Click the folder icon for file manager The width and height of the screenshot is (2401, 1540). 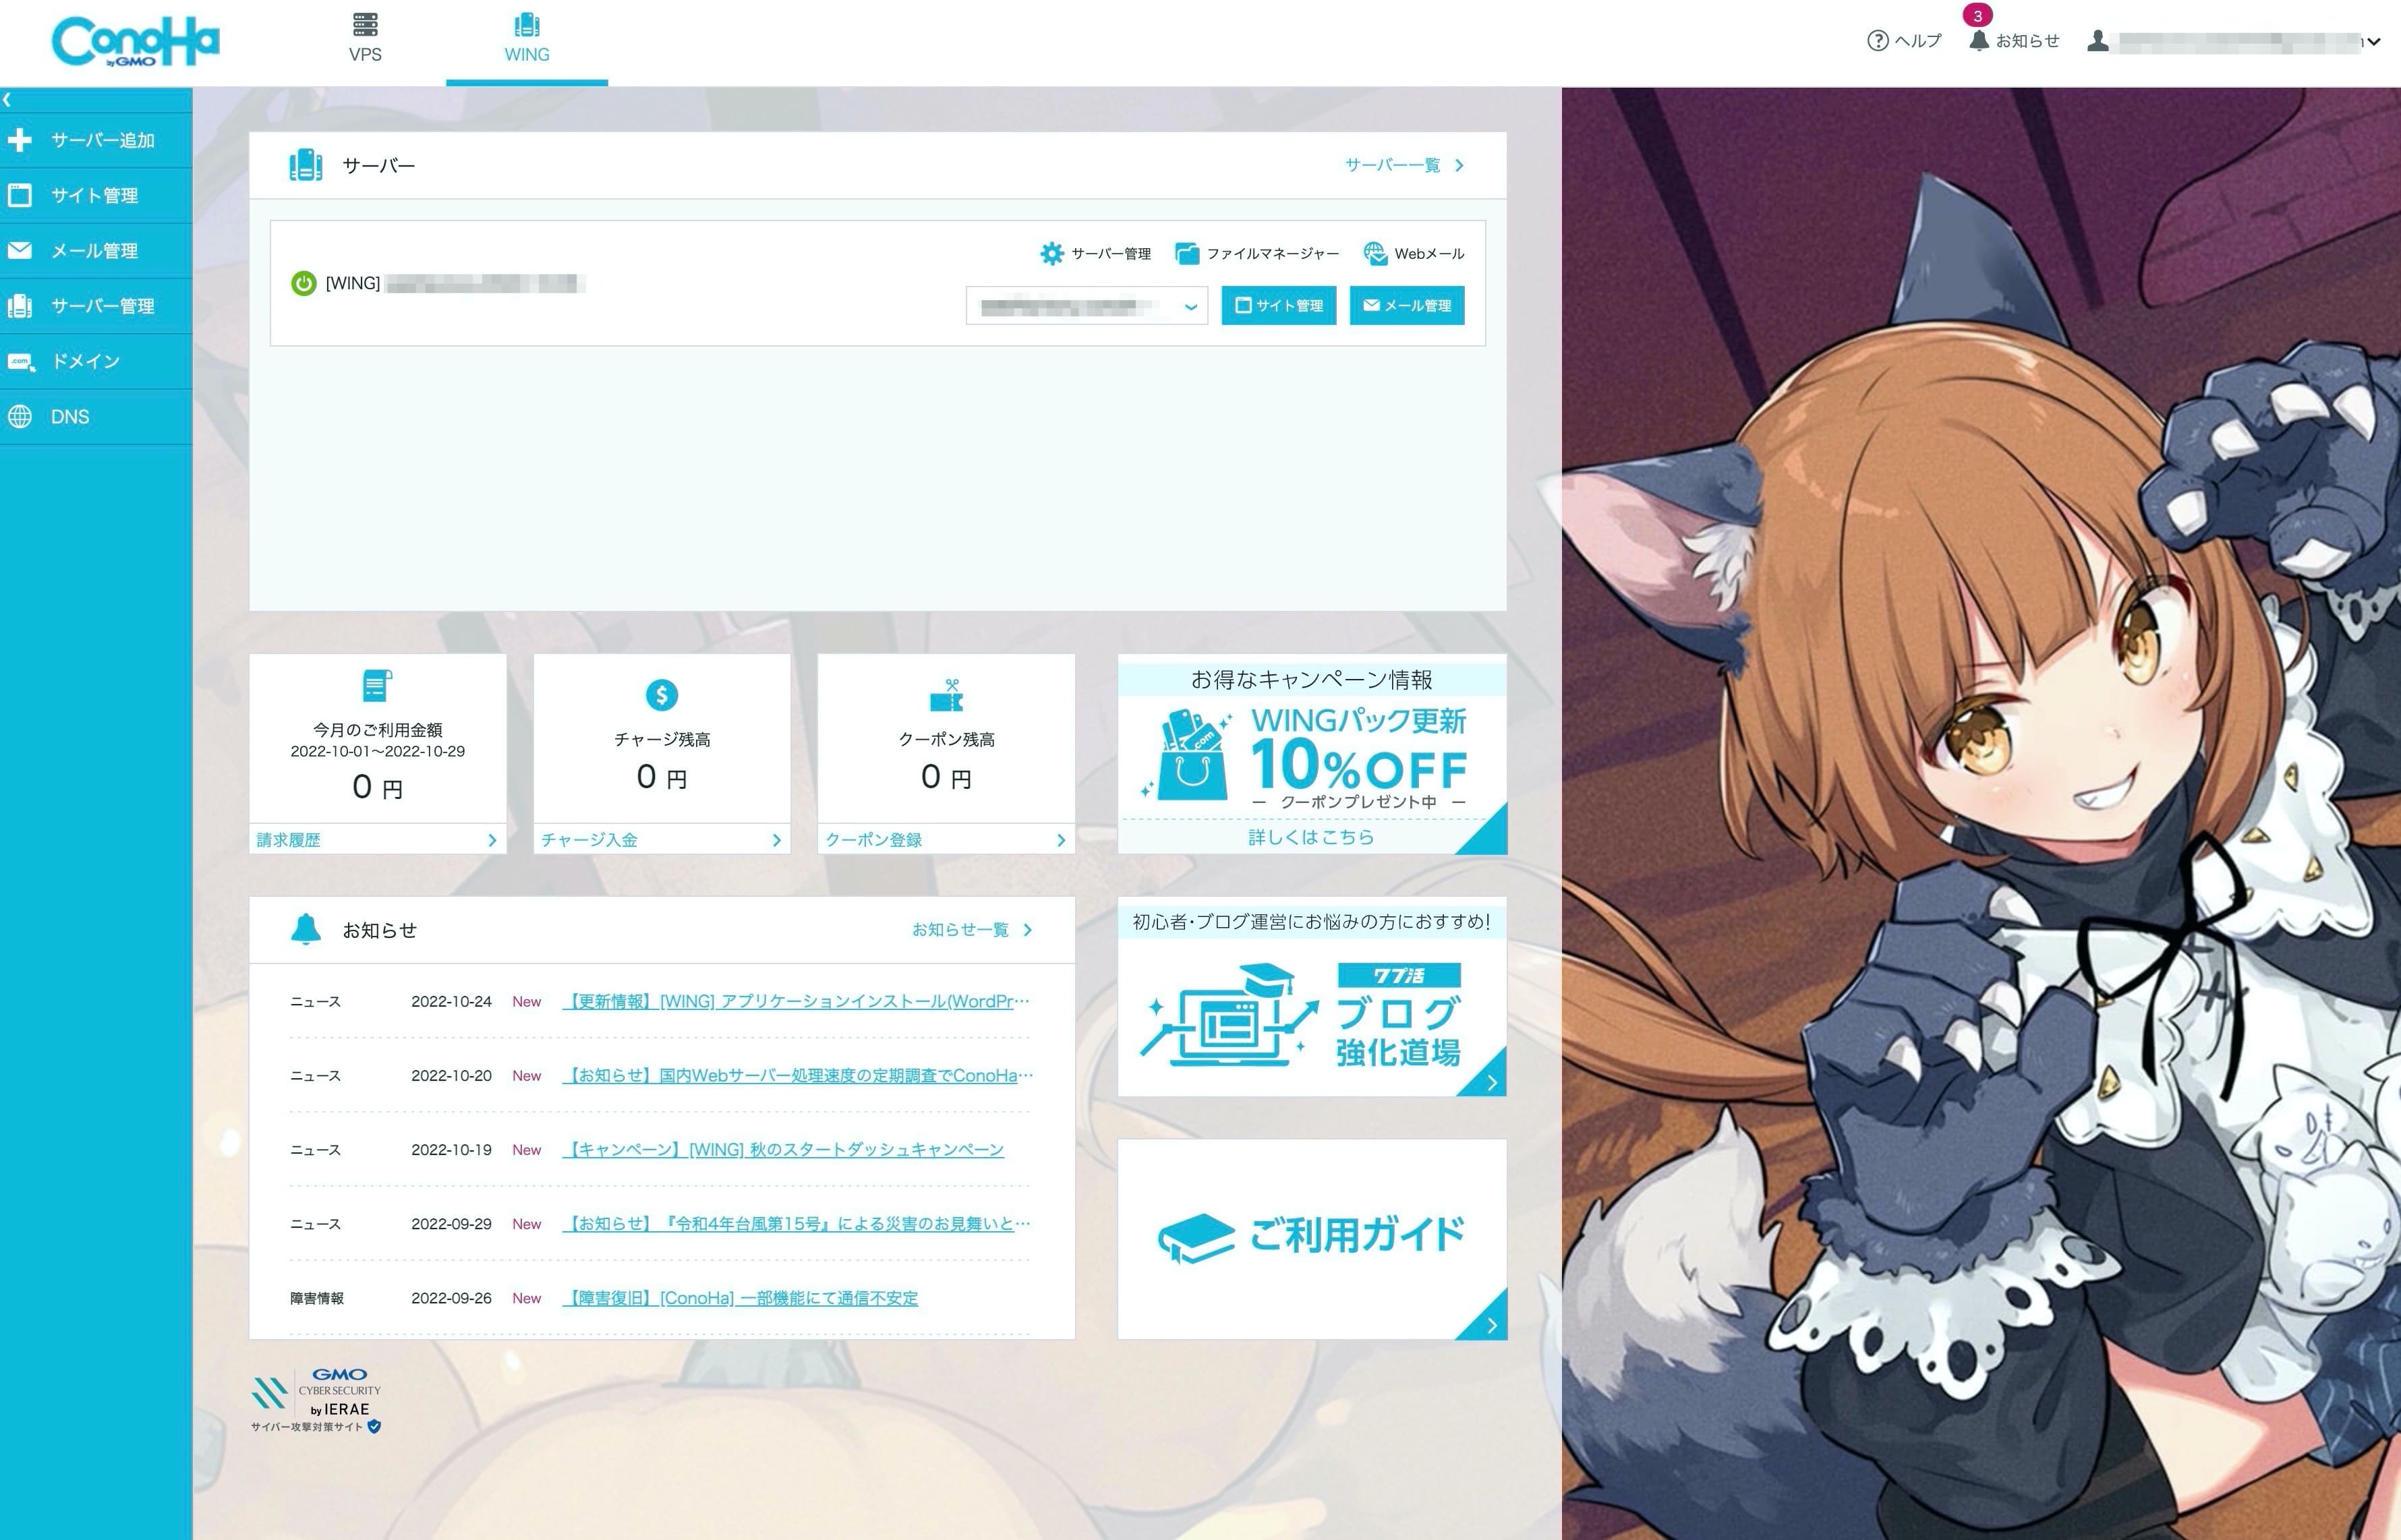click(1187, 254)
